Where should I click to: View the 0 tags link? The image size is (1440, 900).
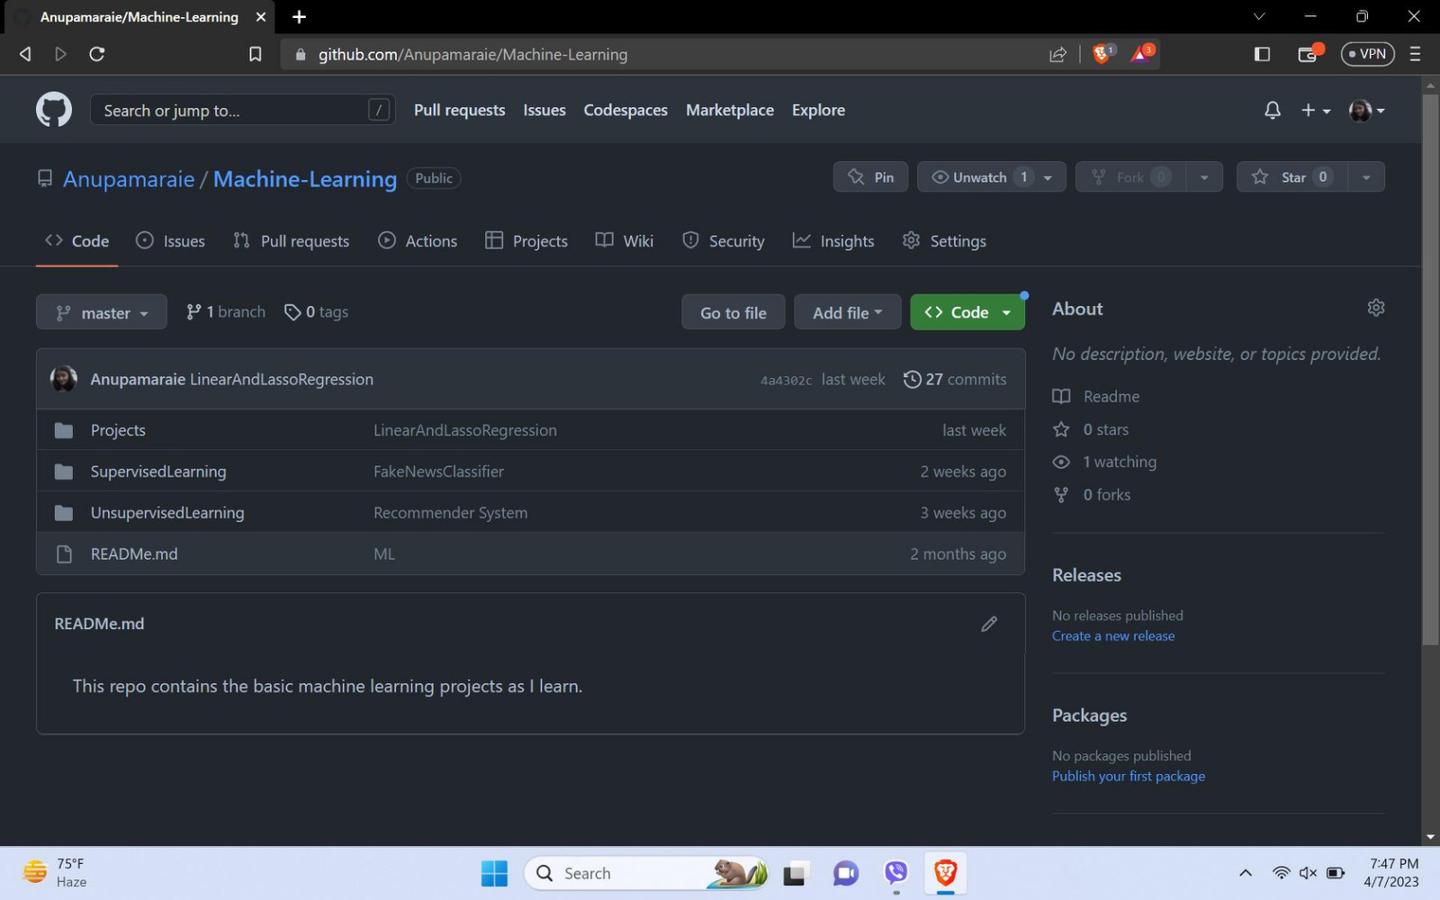coord(317,312)
